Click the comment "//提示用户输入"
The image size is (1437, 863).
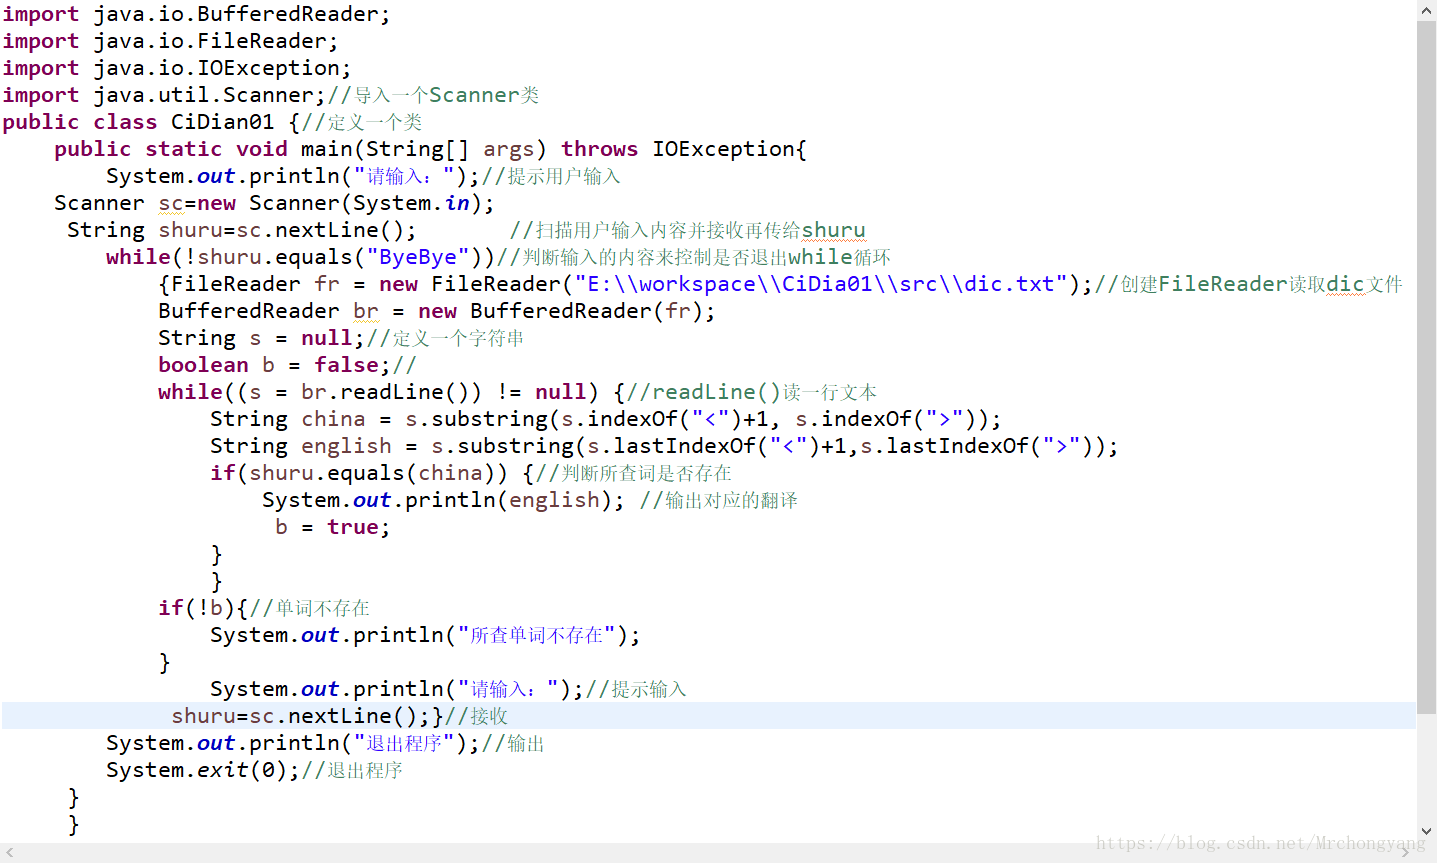[x=551, y=176]
